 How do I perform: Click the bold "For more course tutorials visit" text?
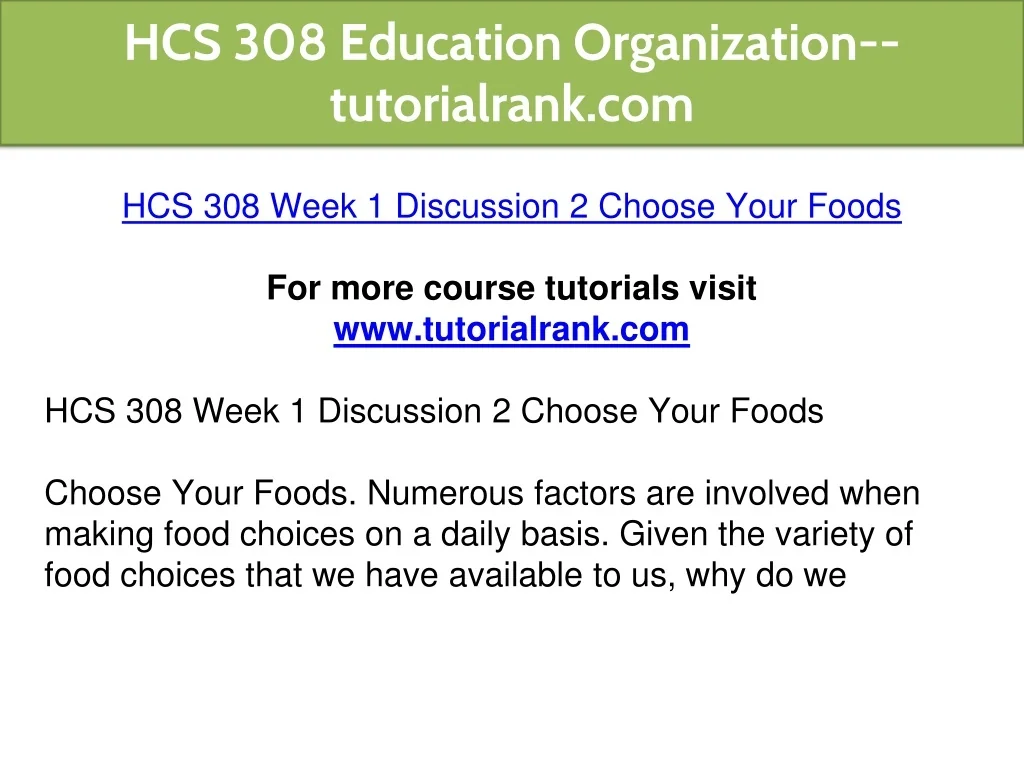tap(511, 289)
